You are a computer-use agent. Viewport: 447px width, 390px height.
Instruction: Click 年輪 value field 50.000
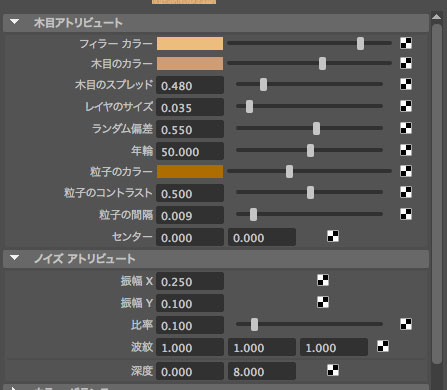point(190,151)
